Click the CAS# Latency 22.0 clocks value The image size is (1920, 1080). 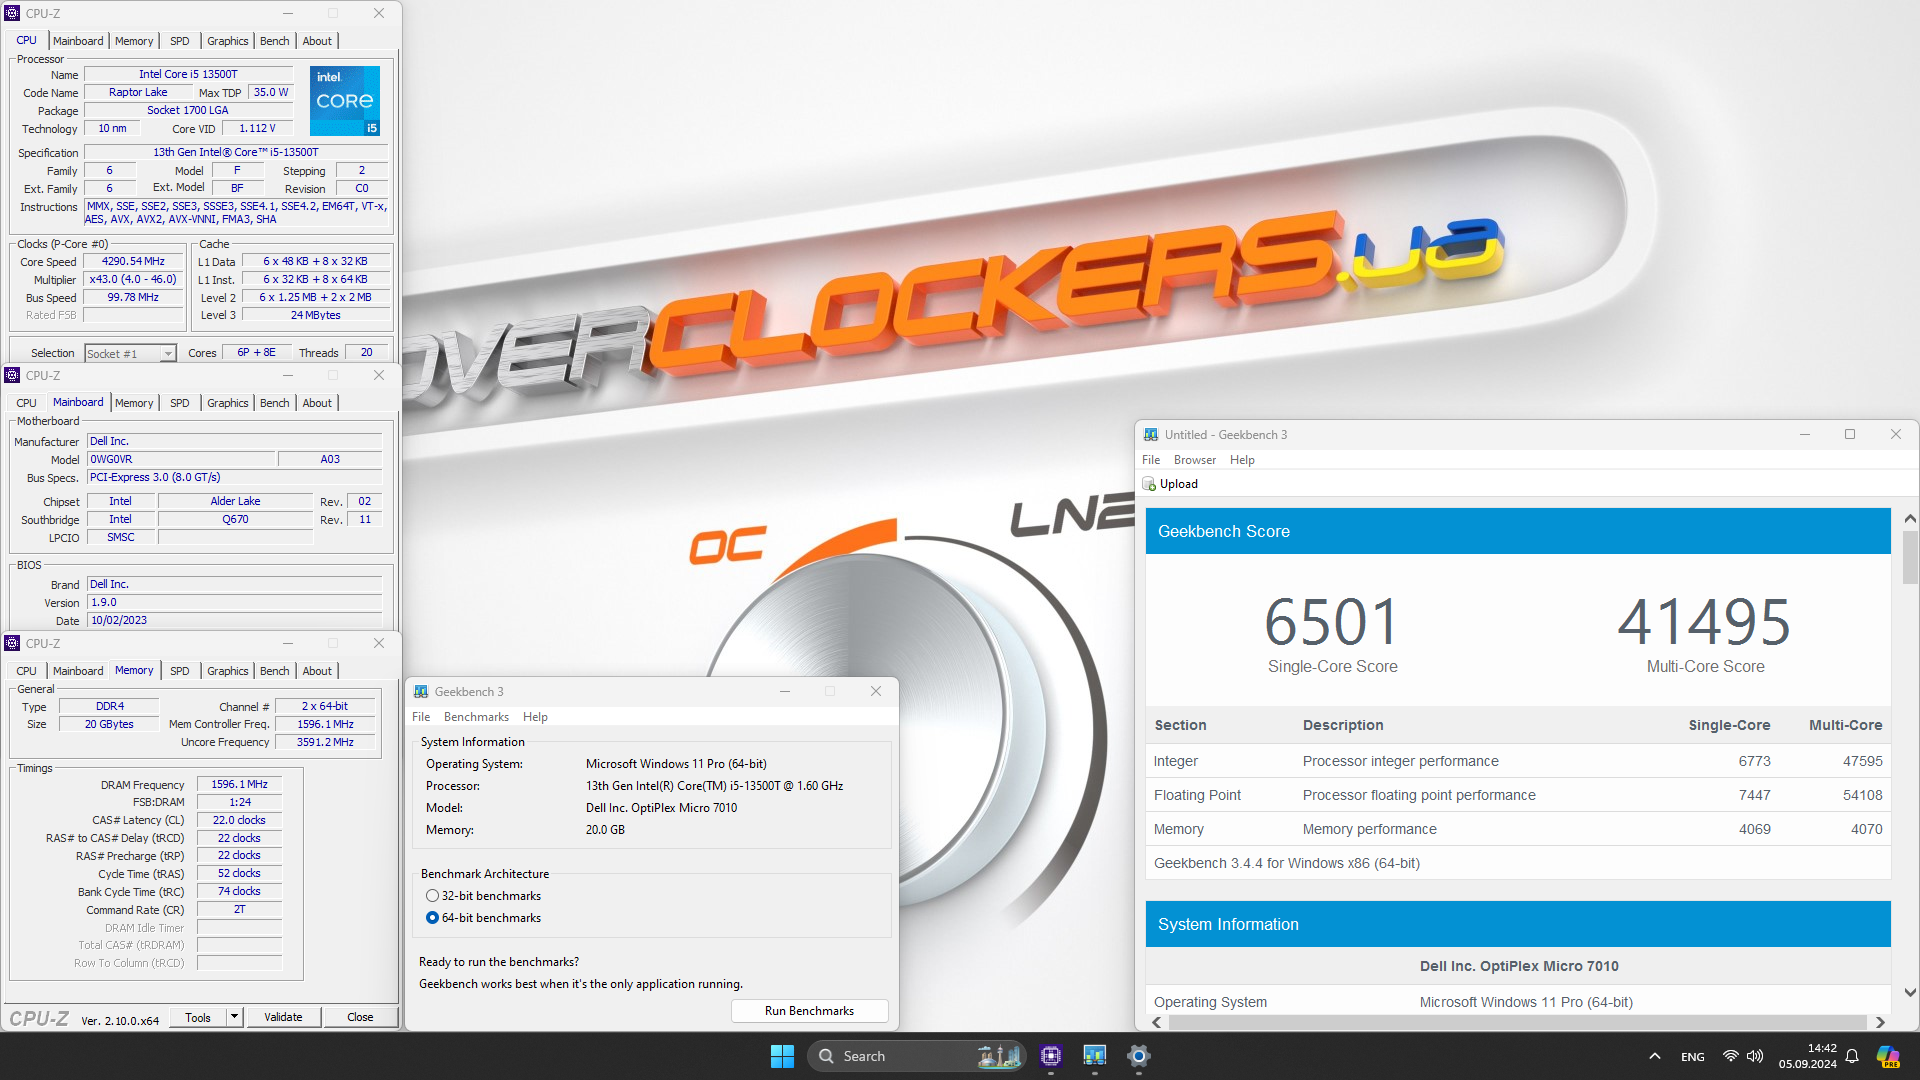[x=240, y=821]
